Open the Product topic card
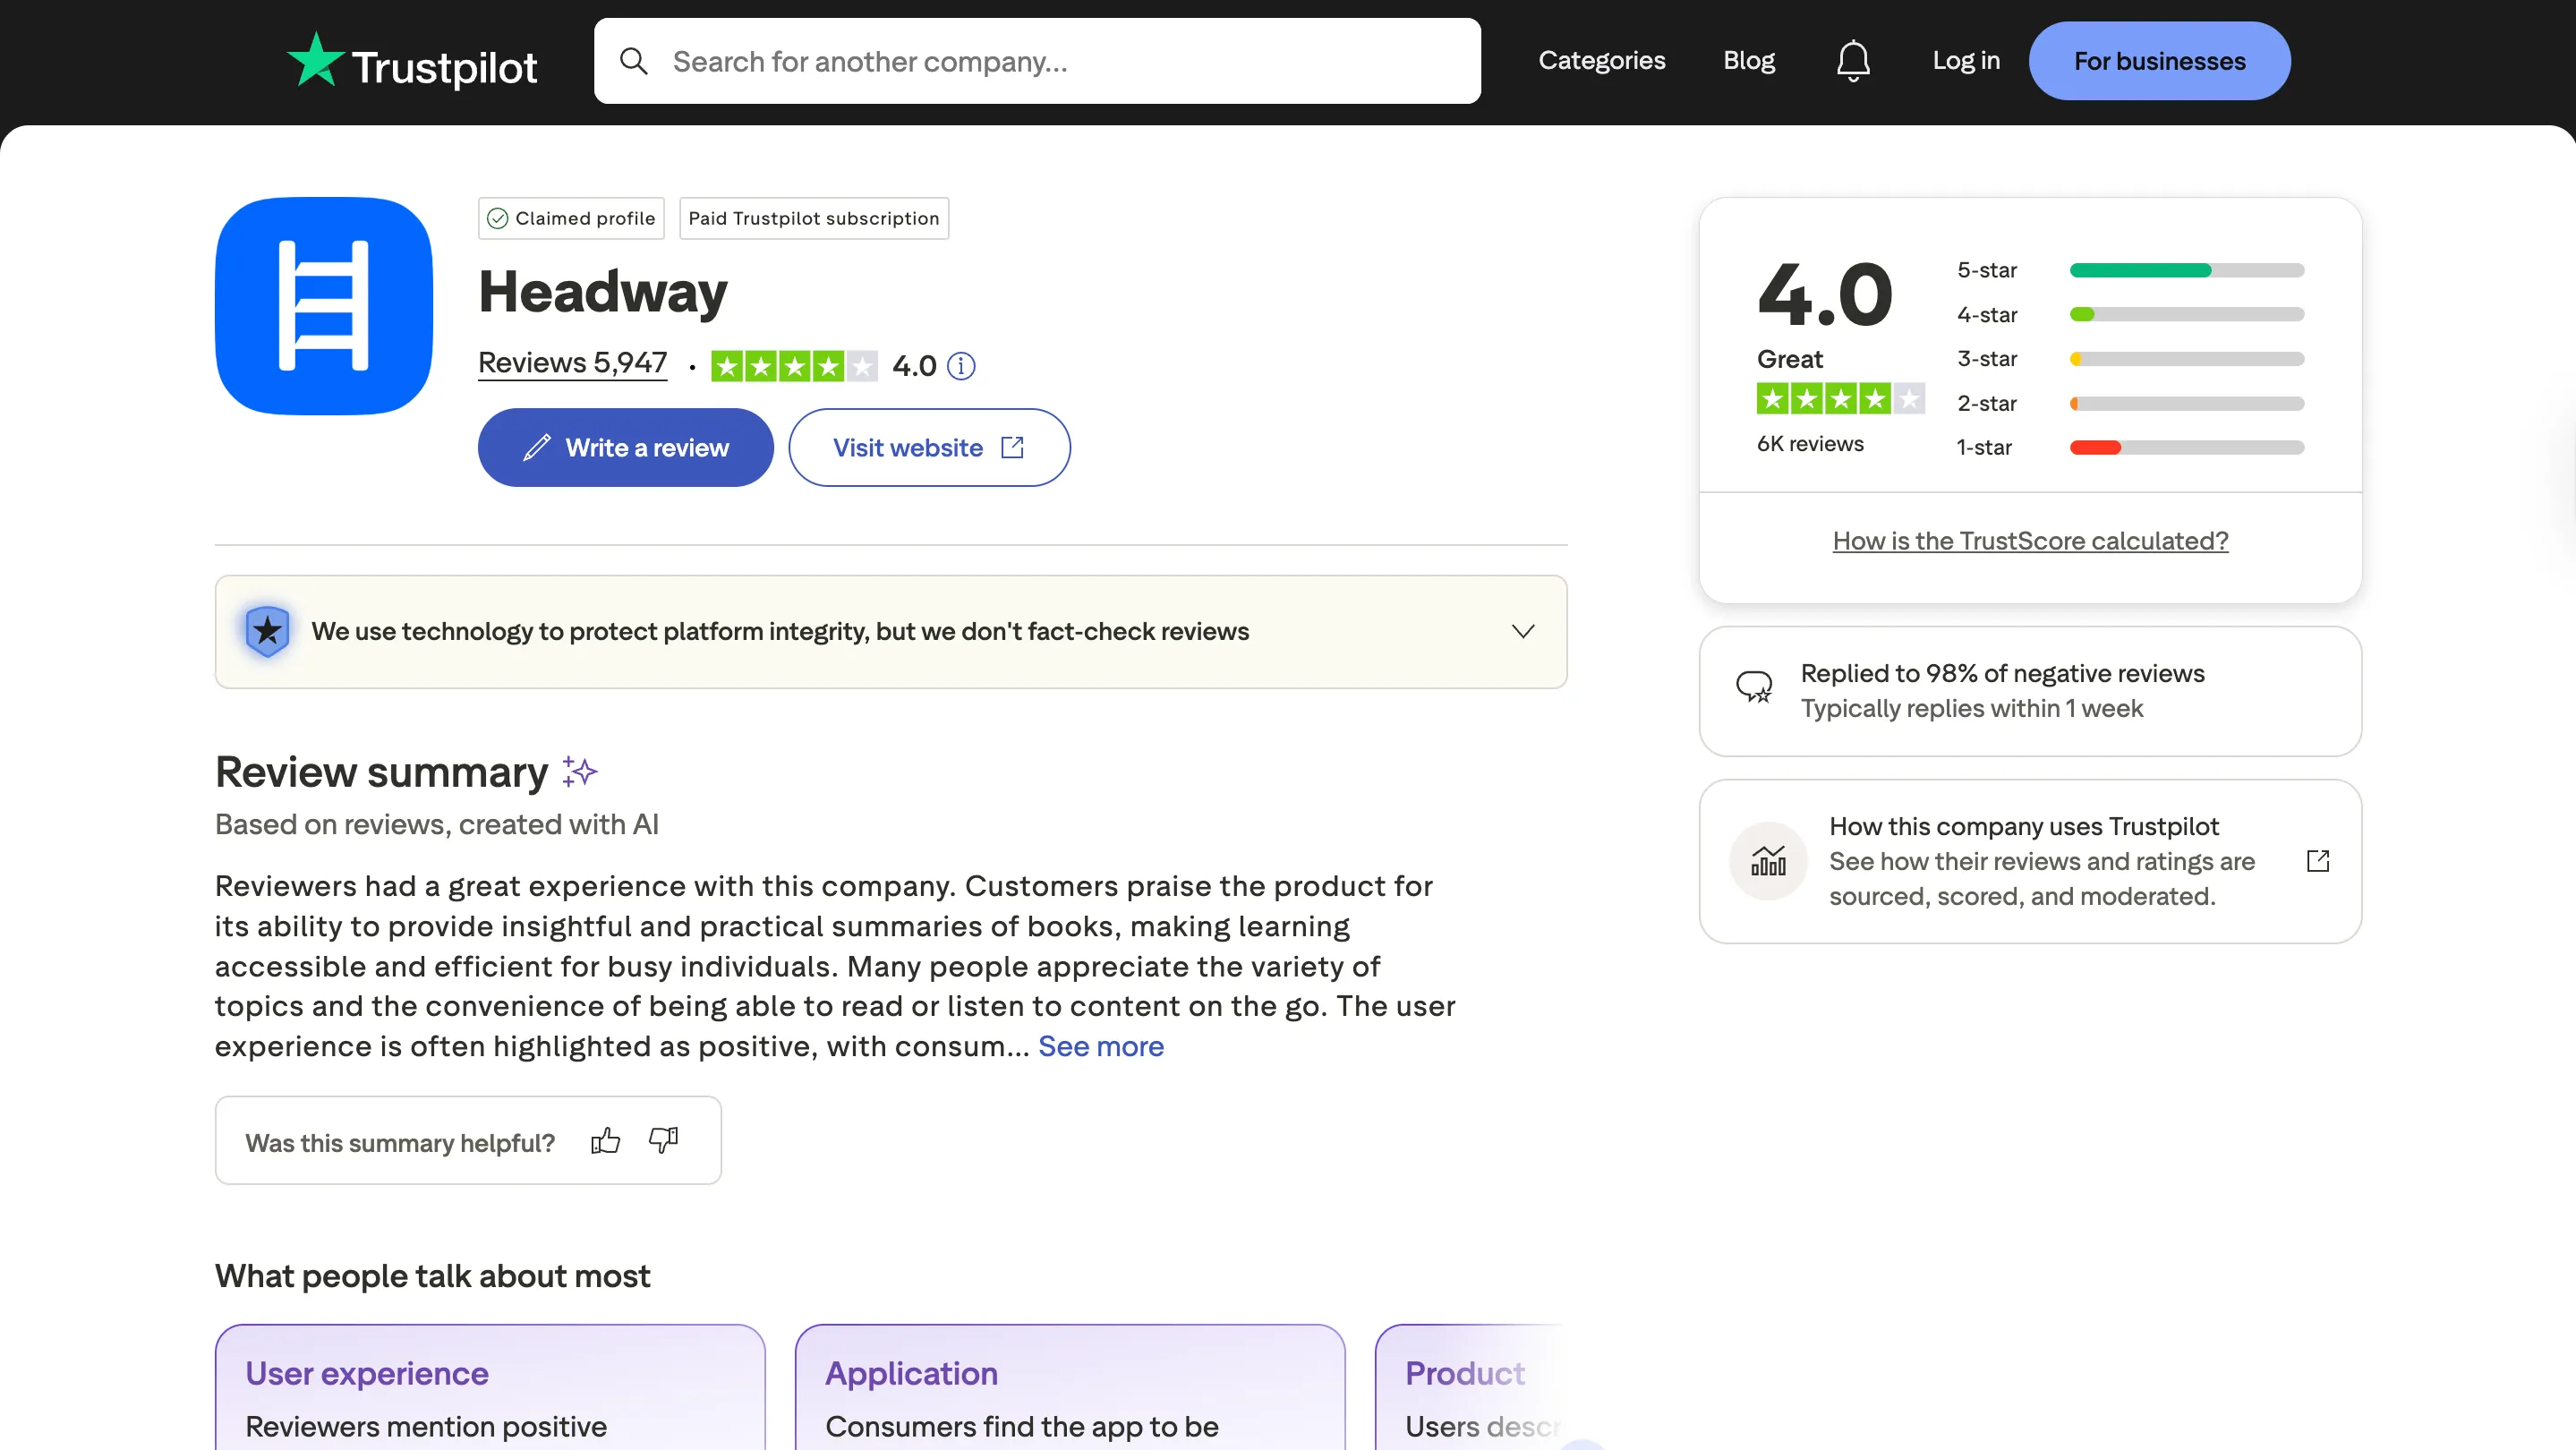Image resolution: width=2576 pixels, height=1450 pixels. tap(1471, 1388)
